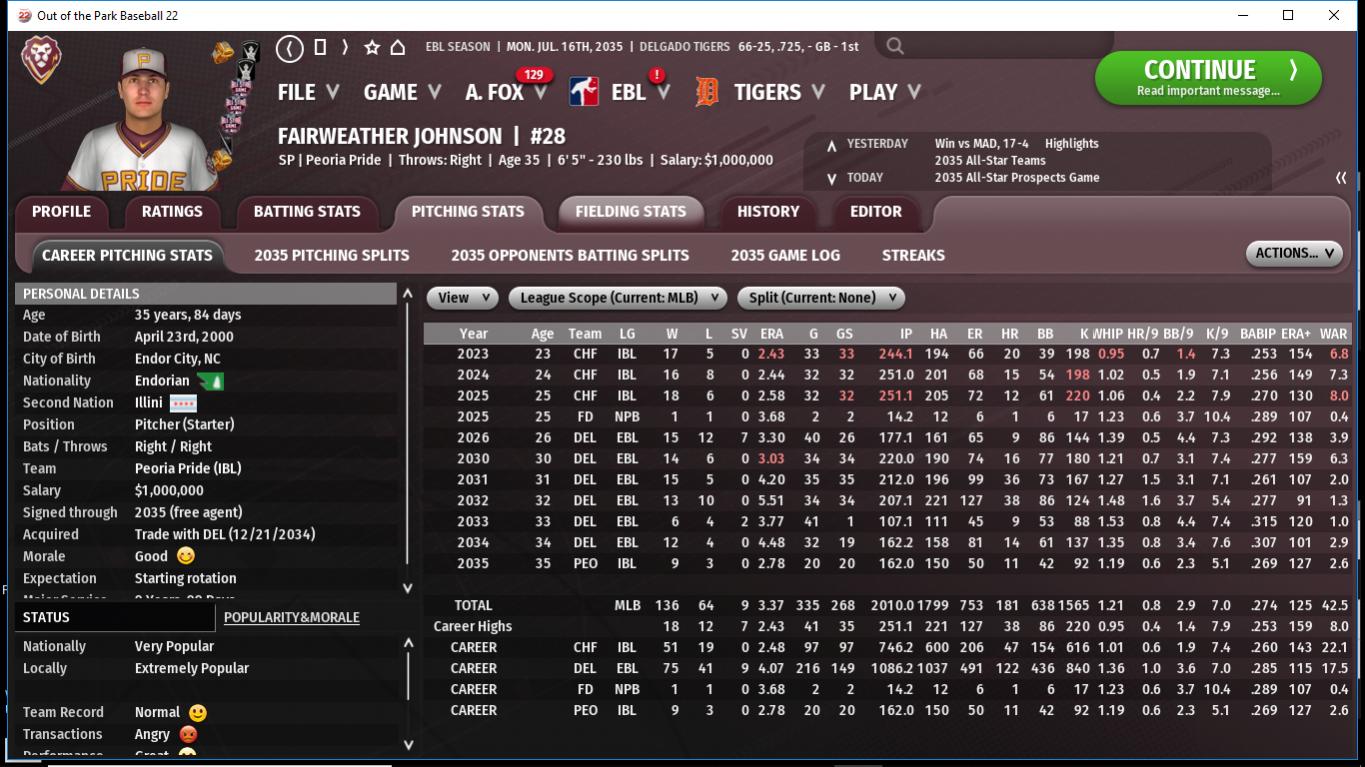
Task: Click the Peoria Pride lion logo
Action: pyautogui.click(x=42, y=60)
